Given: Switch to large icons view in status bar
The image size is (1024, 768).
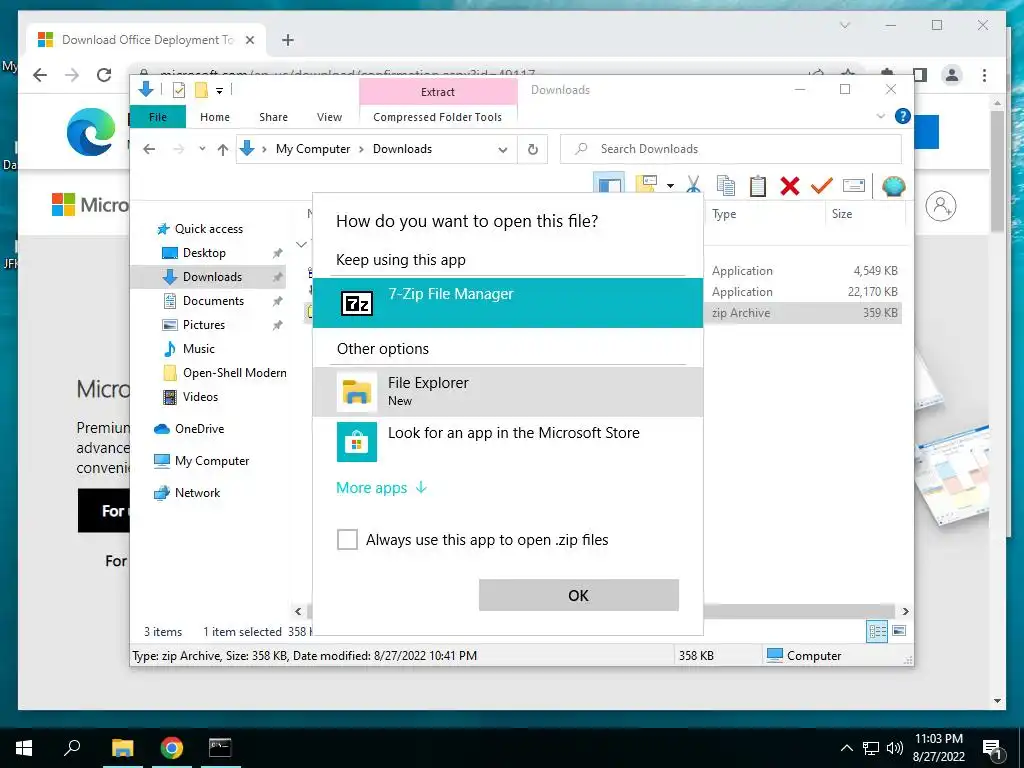Looking at the screenshot, I should (899, 631).
